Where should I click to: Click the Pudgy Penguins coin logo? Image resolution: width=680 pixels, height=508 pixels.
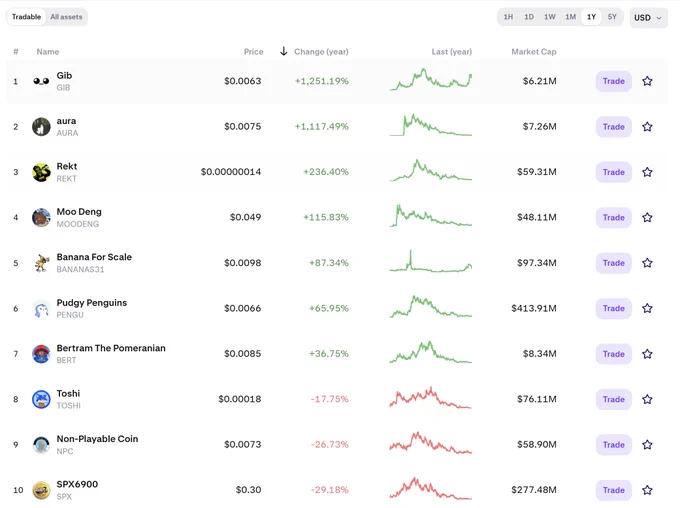[41, 308]
